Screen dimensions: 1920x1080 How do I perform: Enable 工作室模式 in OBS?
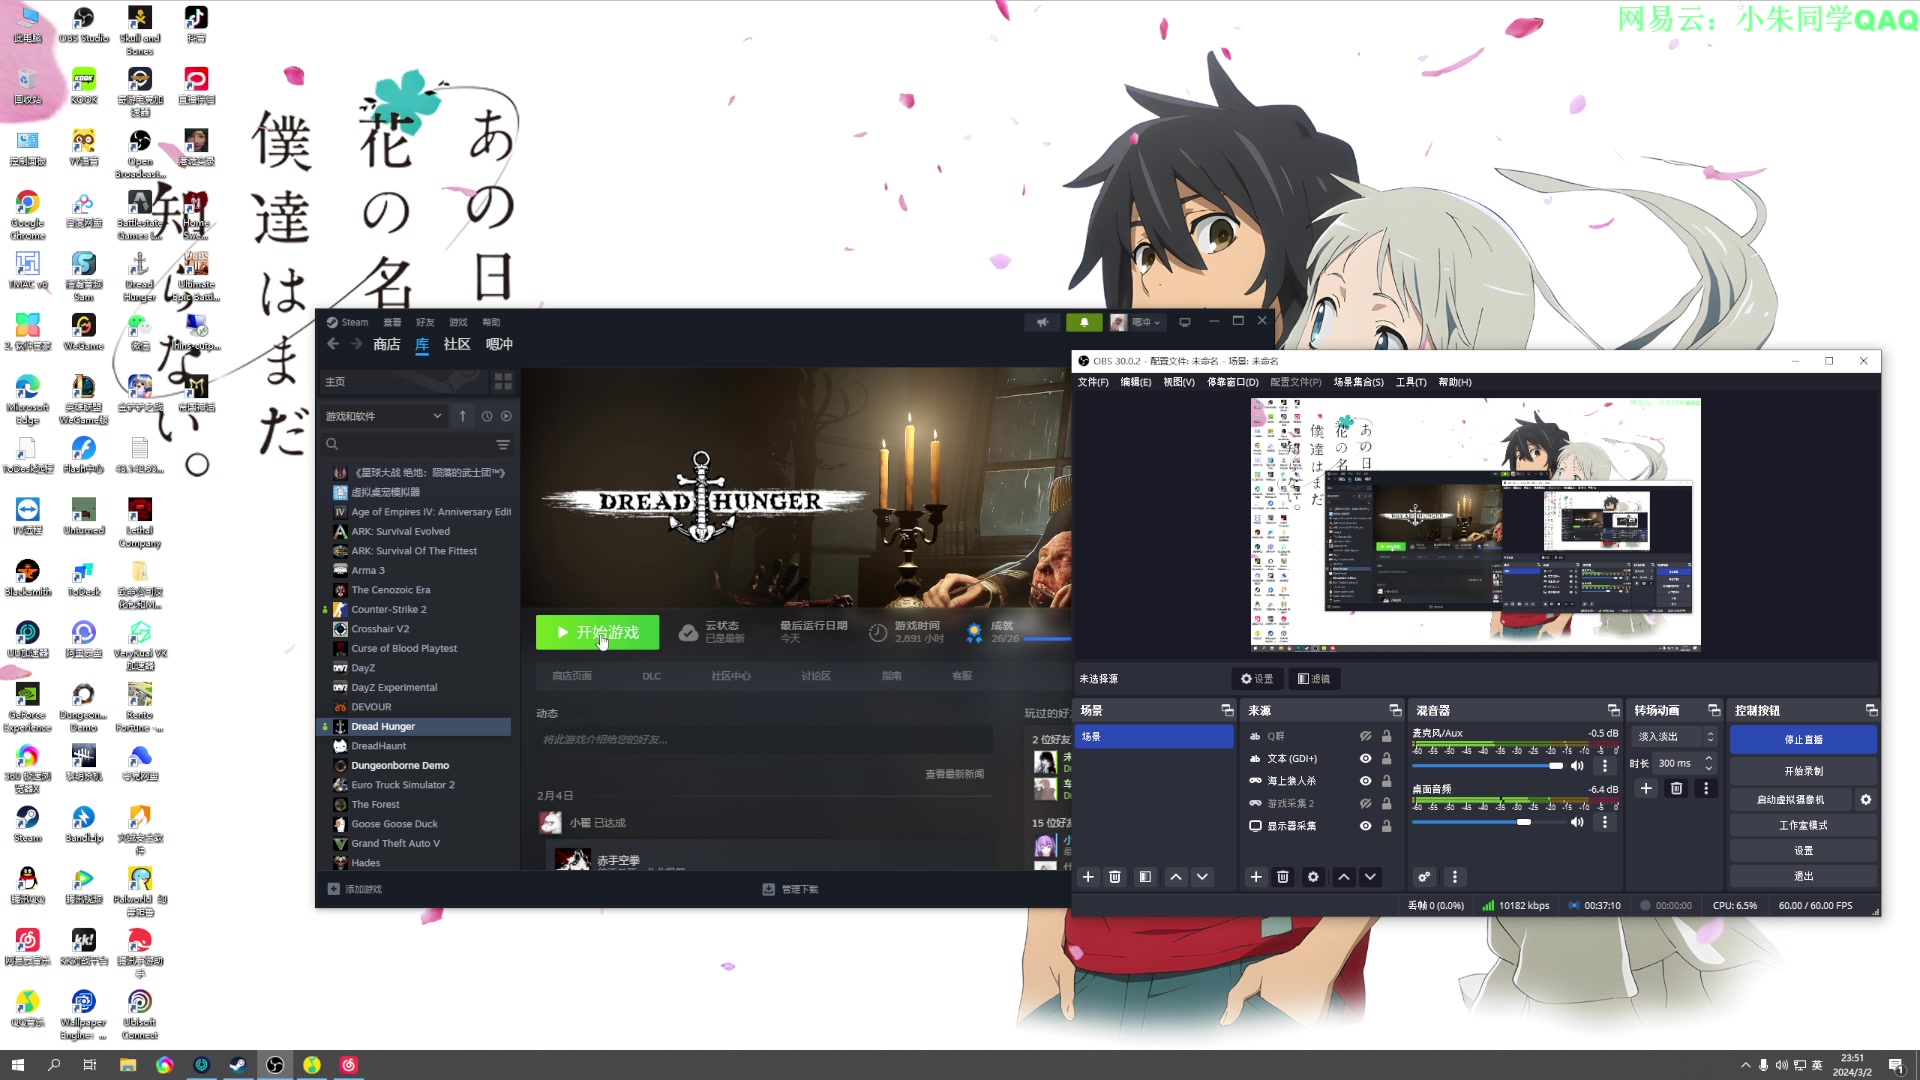pyautogui.click(x=1803, y=825)
